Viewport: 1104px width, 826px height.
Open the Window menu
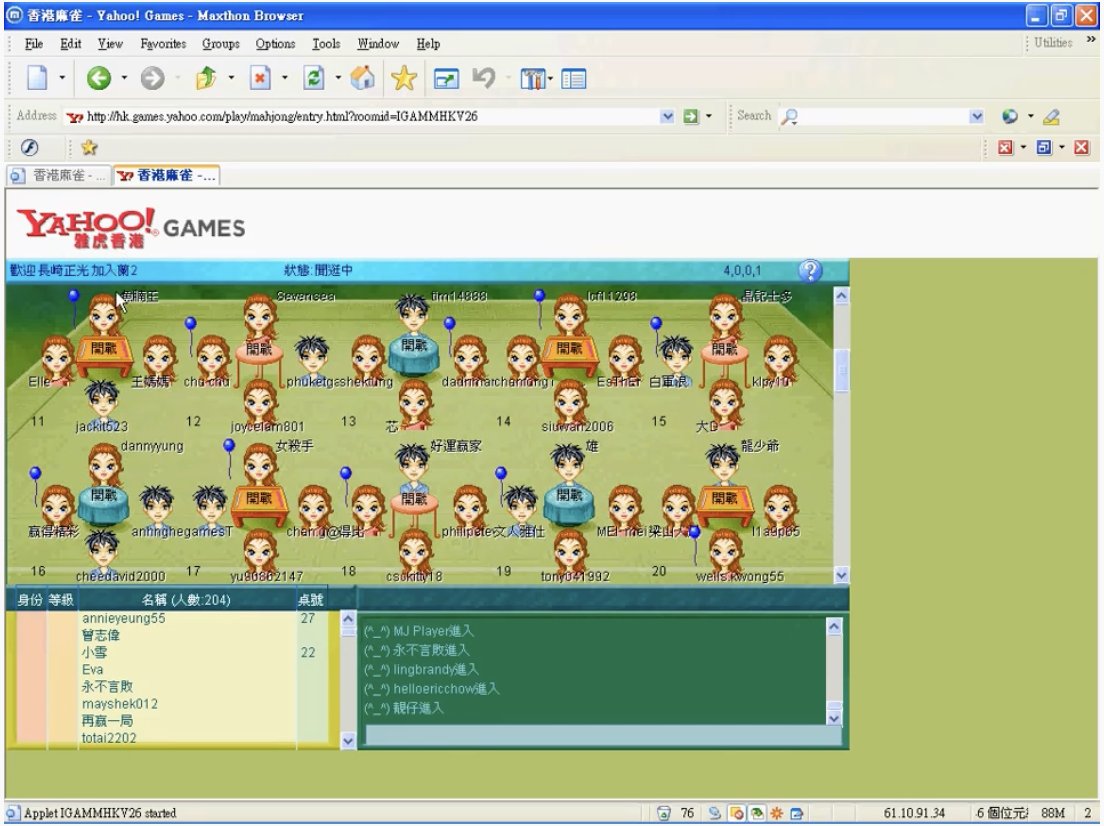(378, 44)
